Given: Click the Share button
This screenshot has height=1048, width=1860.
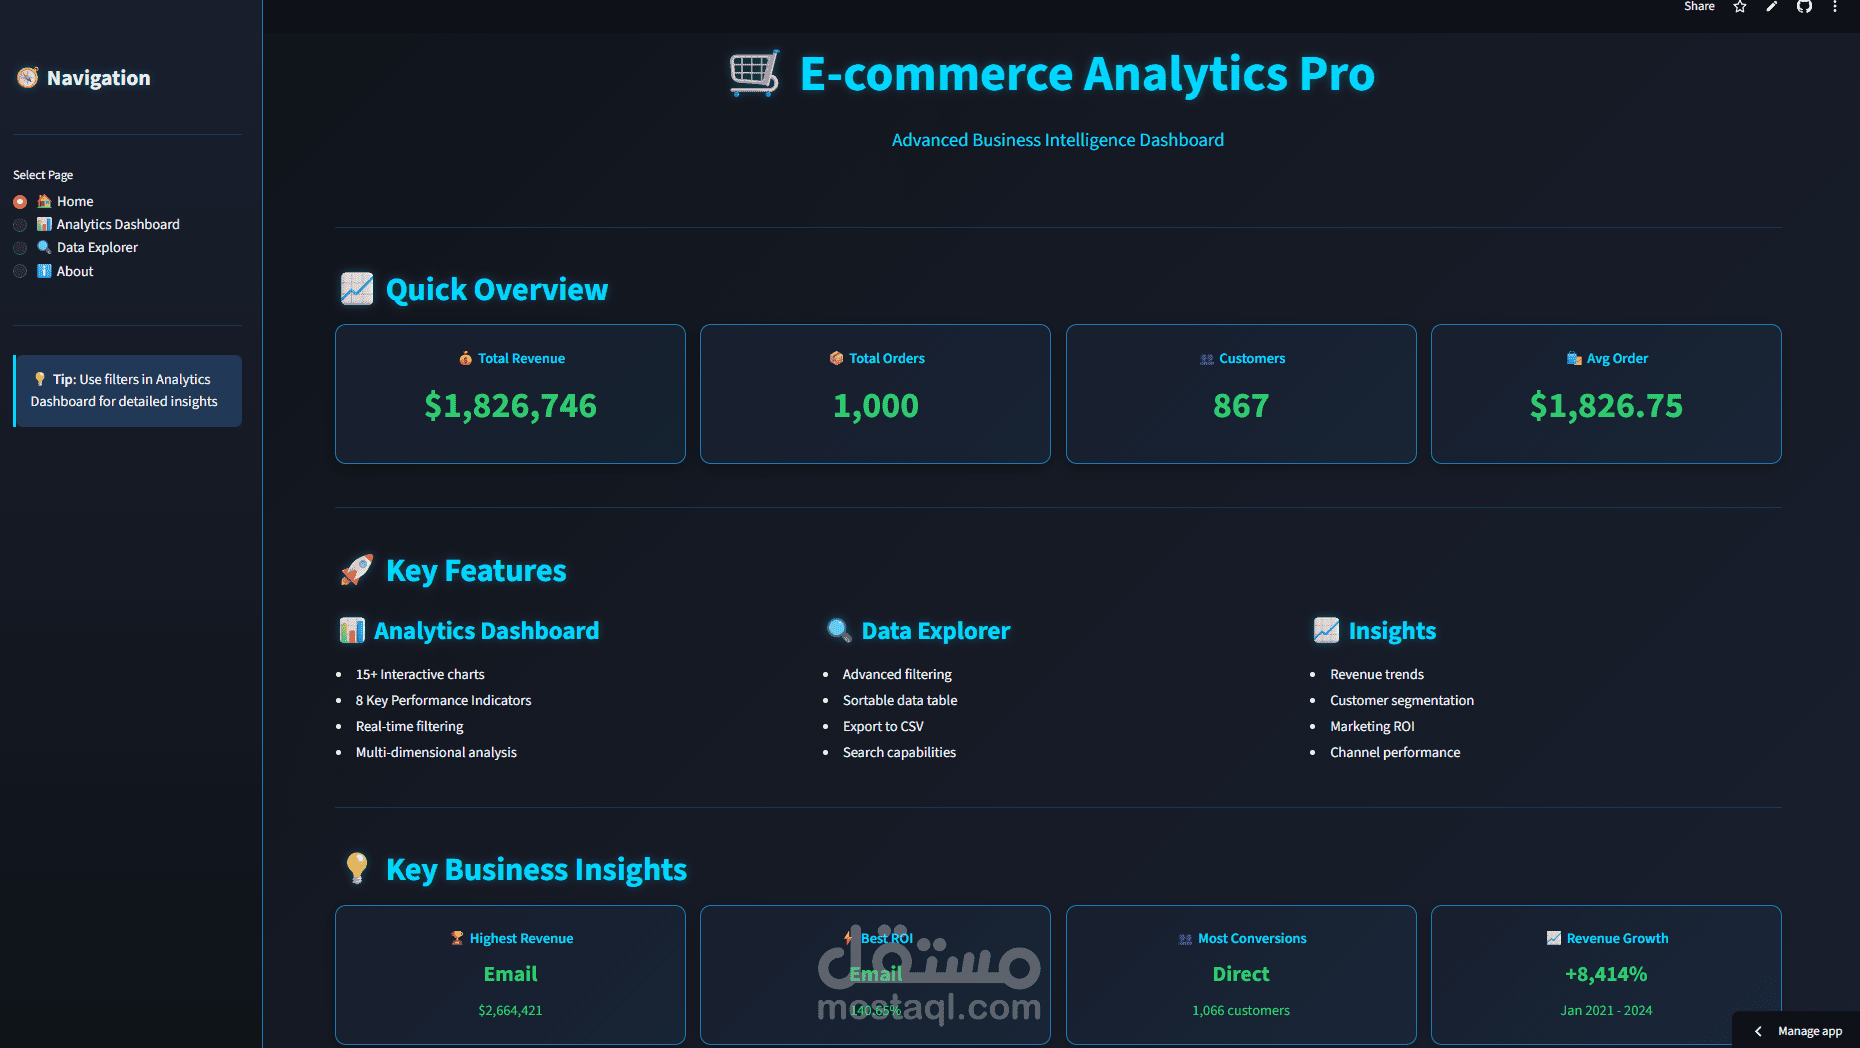Looking at the screenshot, I should 1699,7.
